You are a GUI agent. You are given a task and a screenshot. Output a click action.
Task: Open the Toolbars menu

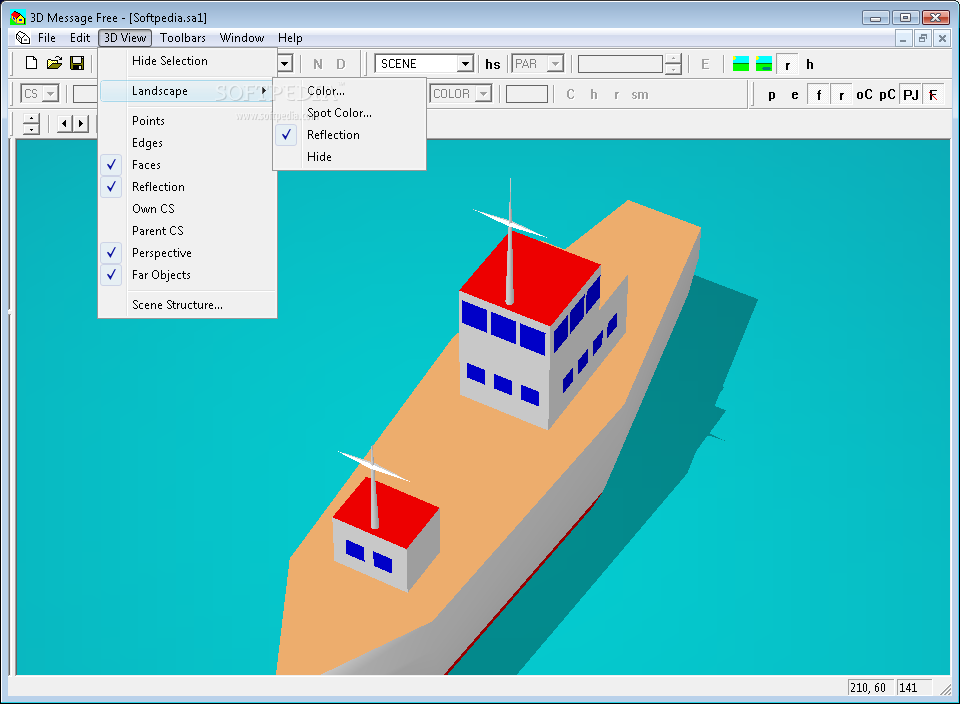182,38
